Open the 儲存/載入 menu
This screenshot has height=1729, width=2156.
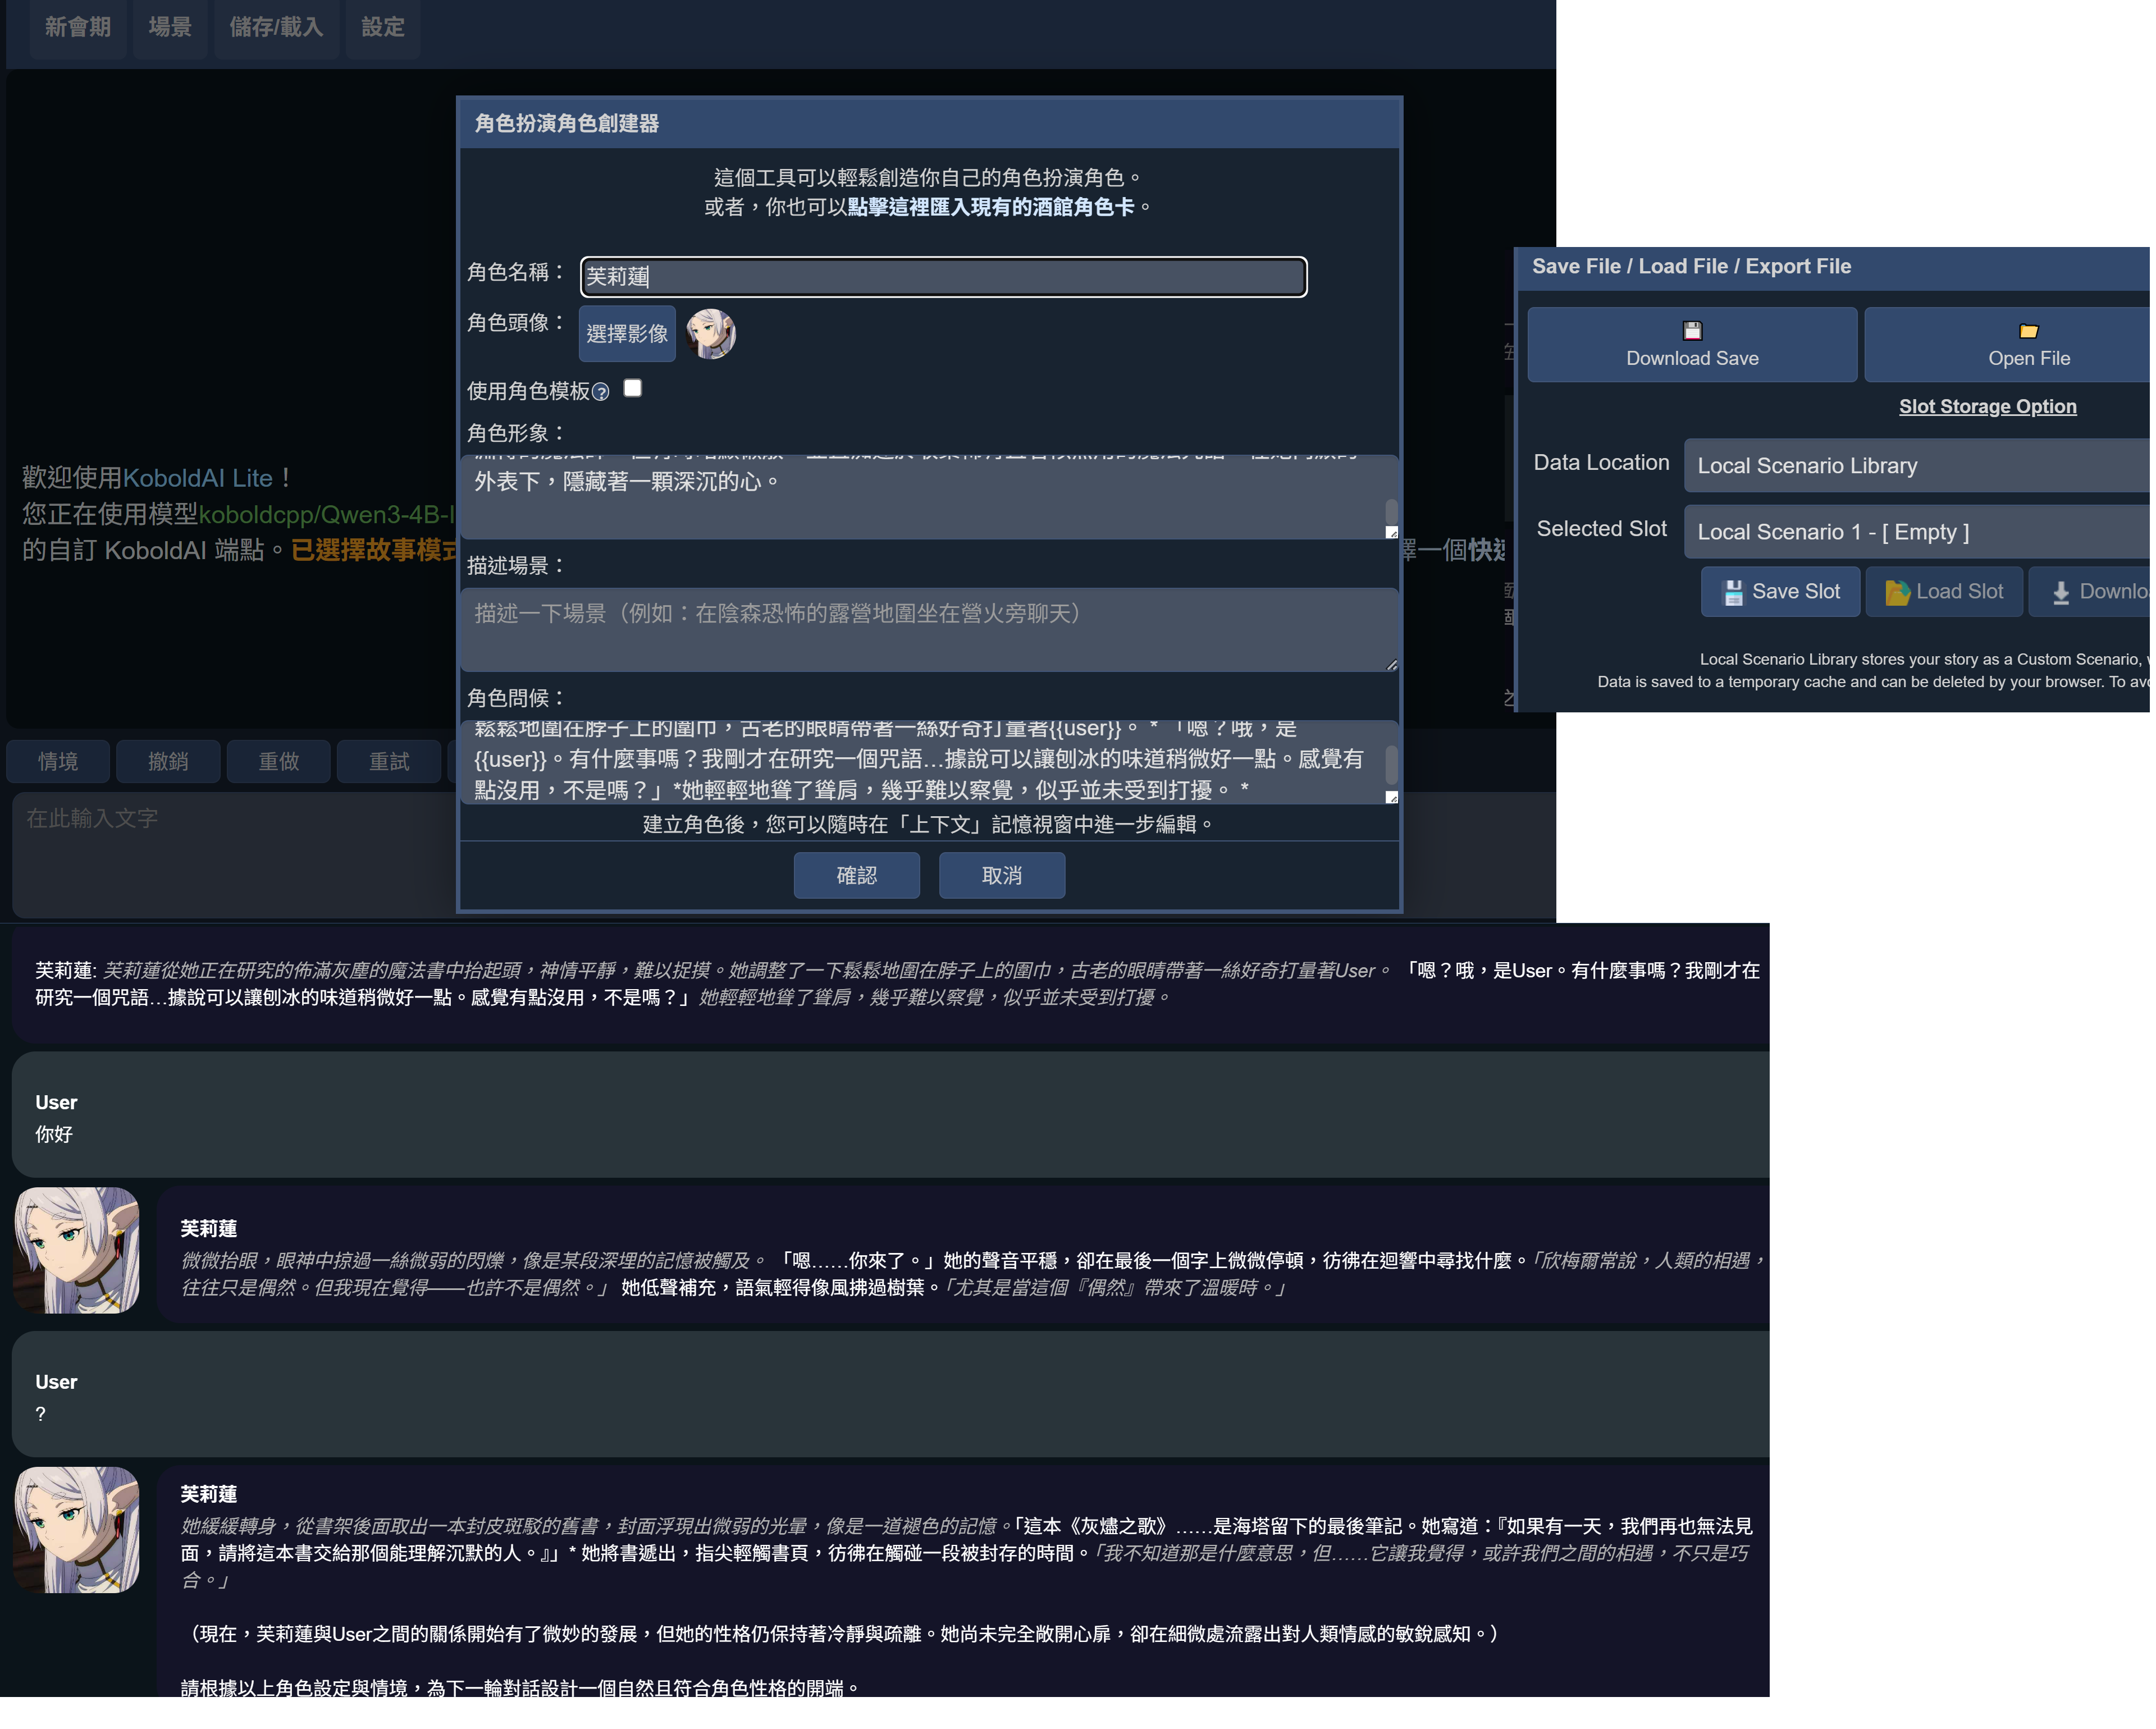click(276, 27)
